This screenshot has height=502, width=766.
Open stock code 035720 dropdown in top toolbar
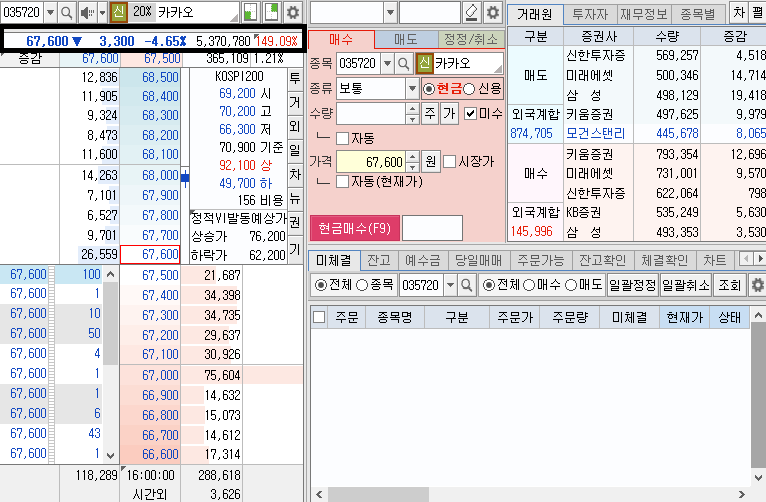pyautogui.click(x=50, y=12)
